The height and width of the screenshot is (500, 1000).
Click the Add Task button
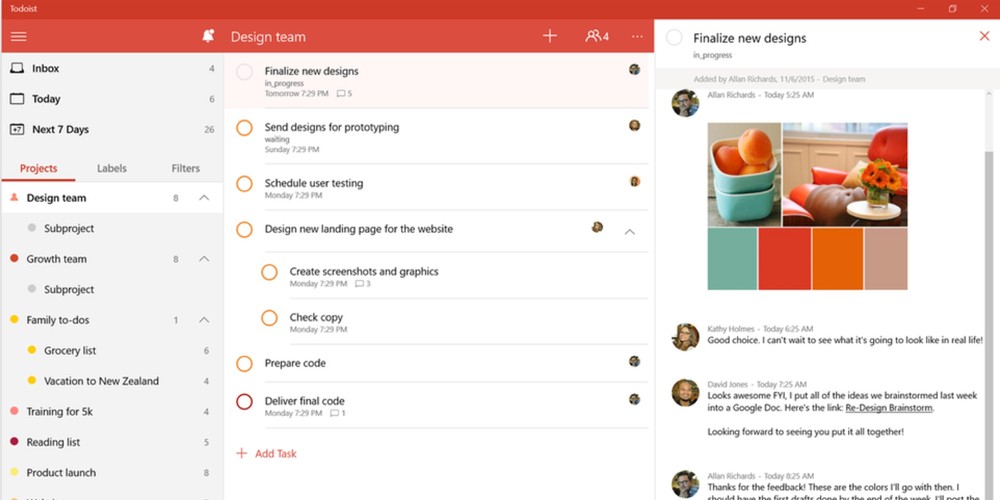267,453
